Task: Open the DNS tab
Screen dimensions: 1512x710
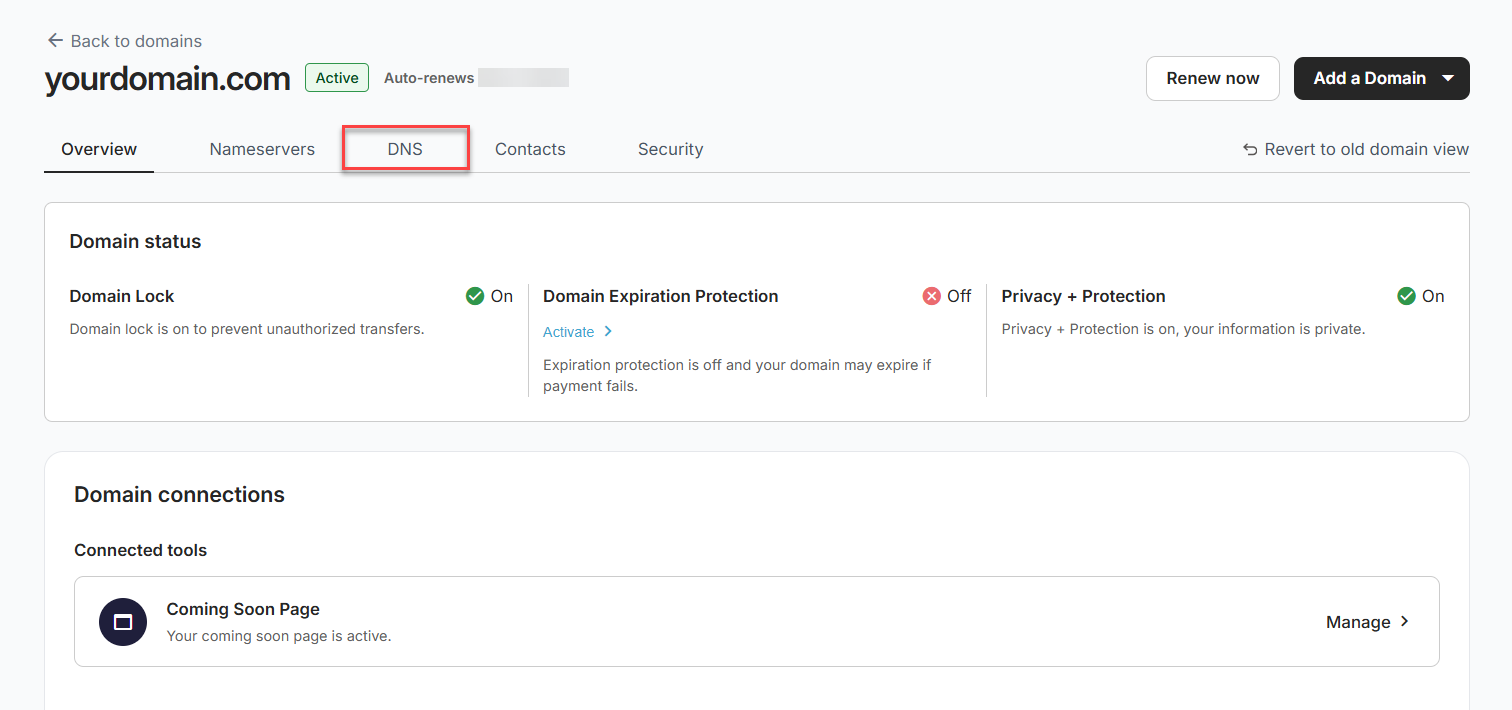Action: tap(405, 149)
